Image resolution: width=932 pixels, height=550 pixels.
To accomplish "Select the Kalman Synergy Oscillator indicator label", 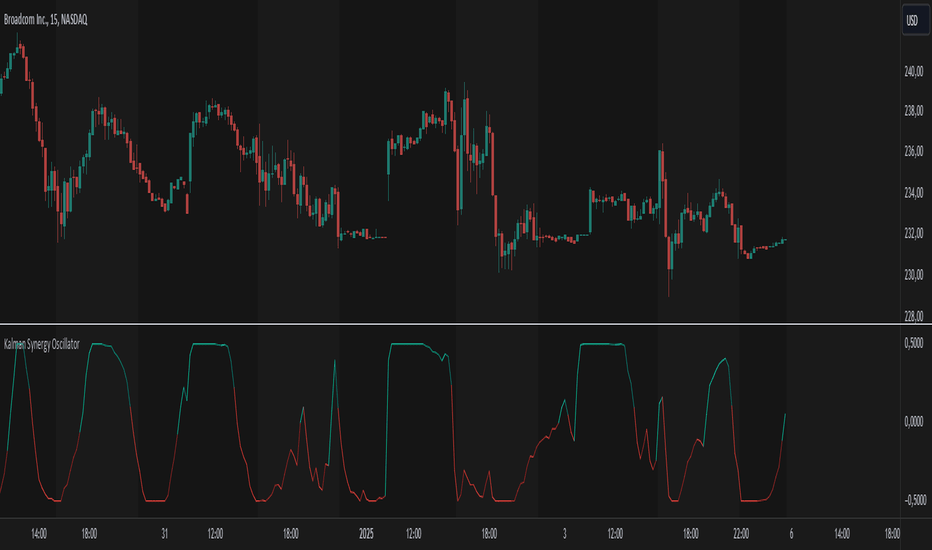I will (42, 344).
